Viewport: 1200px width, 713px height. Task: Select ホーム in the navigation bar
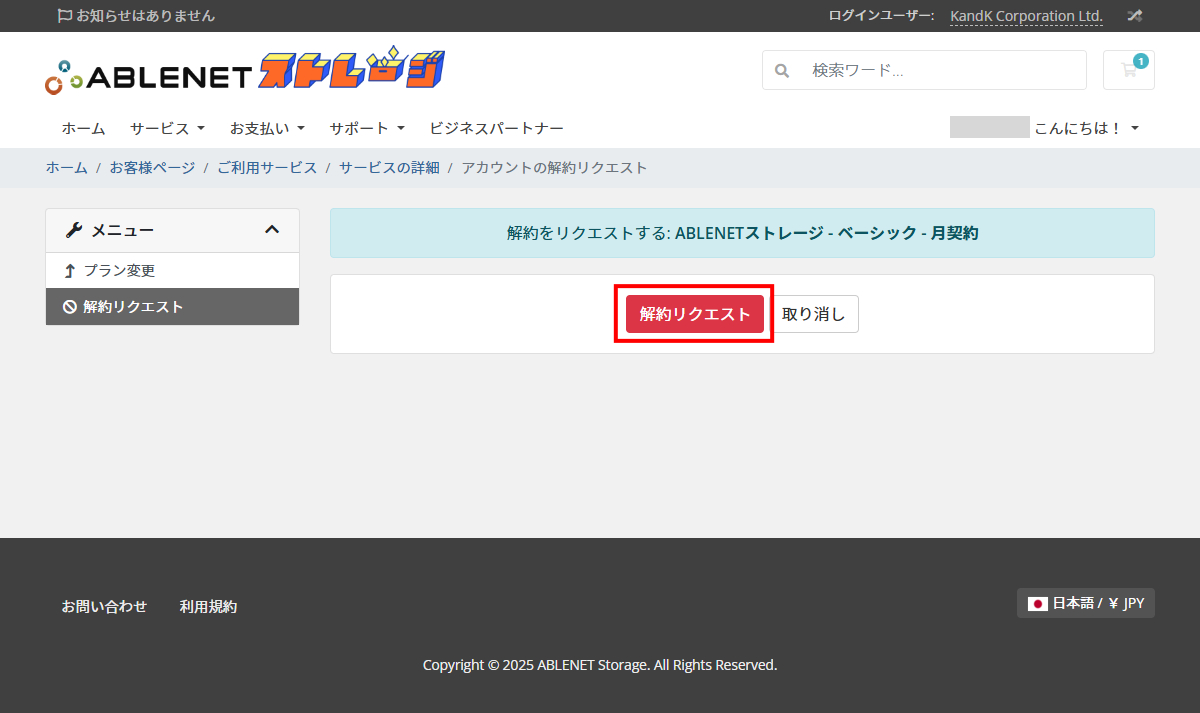point(83,128)
